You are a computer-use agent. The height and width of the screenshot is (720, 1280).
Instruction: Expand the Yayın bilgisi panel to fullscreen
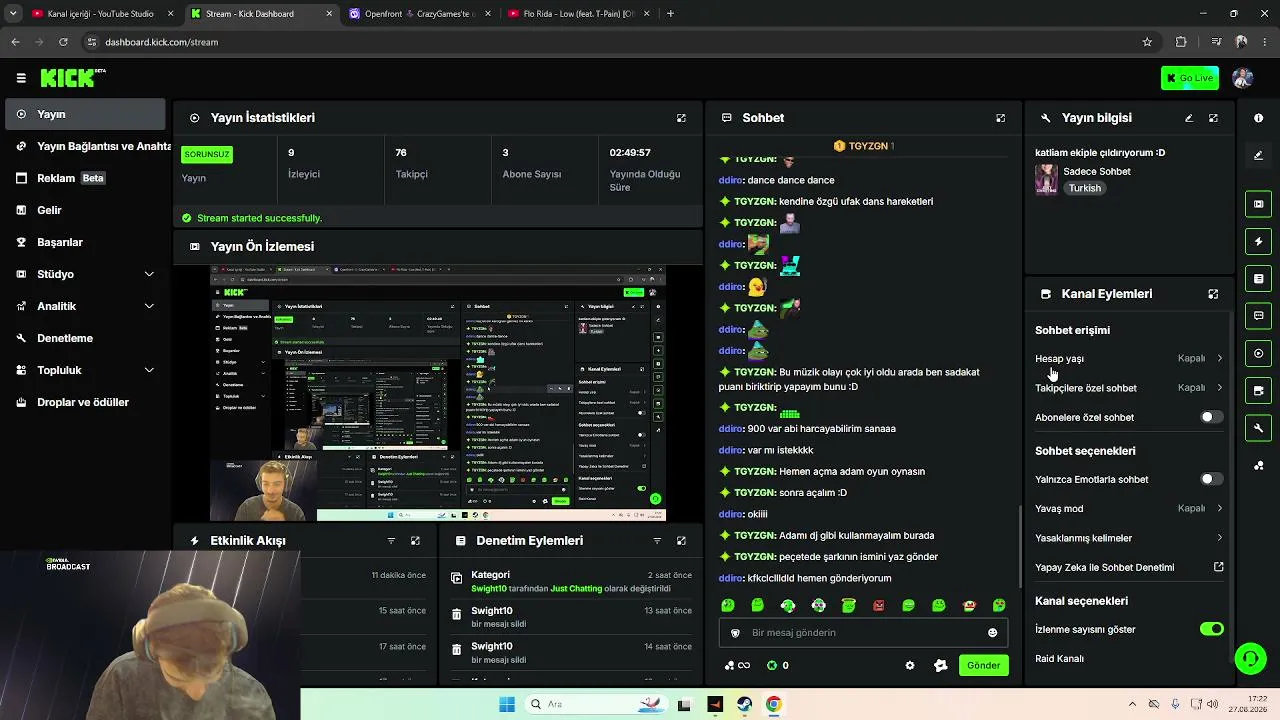pyautogui.click(x=1213, y=118)
